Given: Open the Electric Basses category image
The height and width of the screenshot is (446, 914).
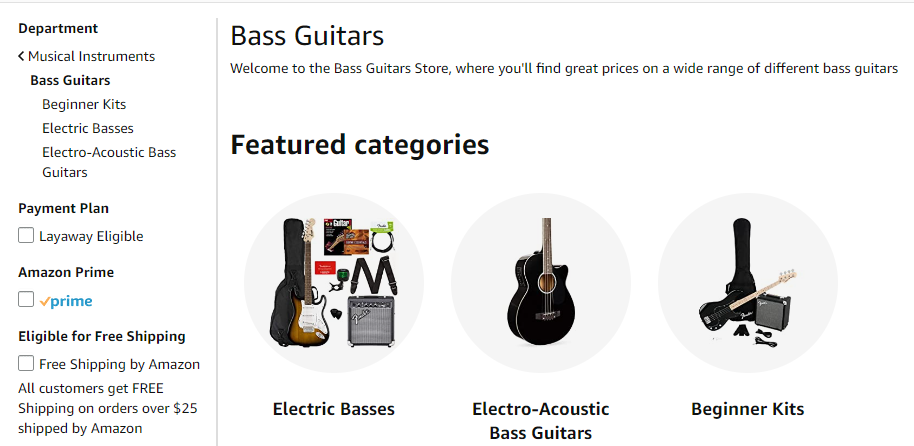Looking at the screenshot, I should [334, 283].
